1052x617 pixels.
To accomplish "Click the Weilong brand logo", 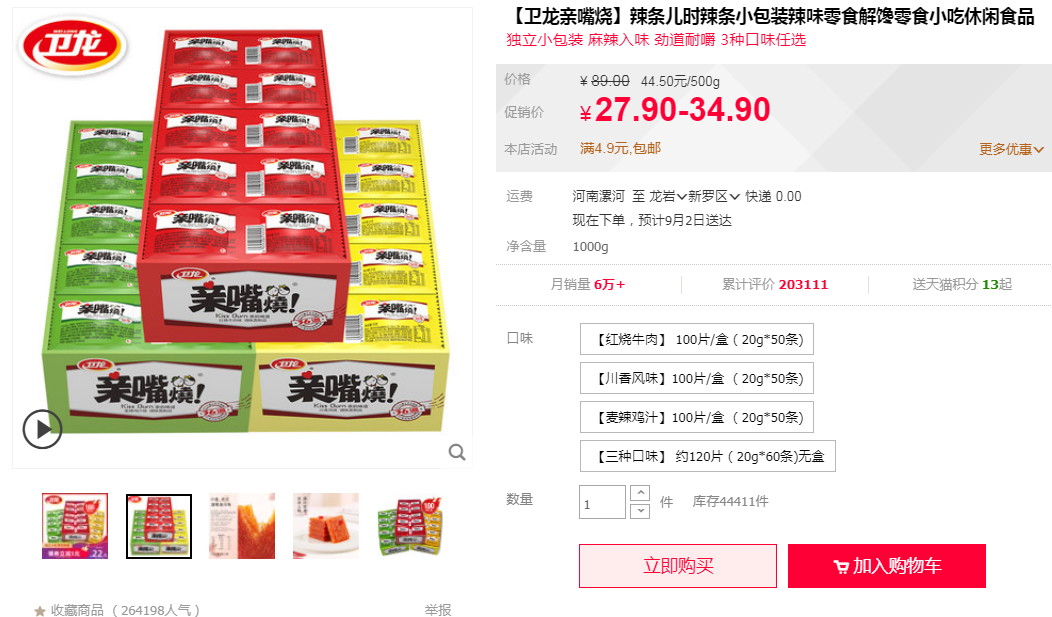I will click(x=72, y=46).
